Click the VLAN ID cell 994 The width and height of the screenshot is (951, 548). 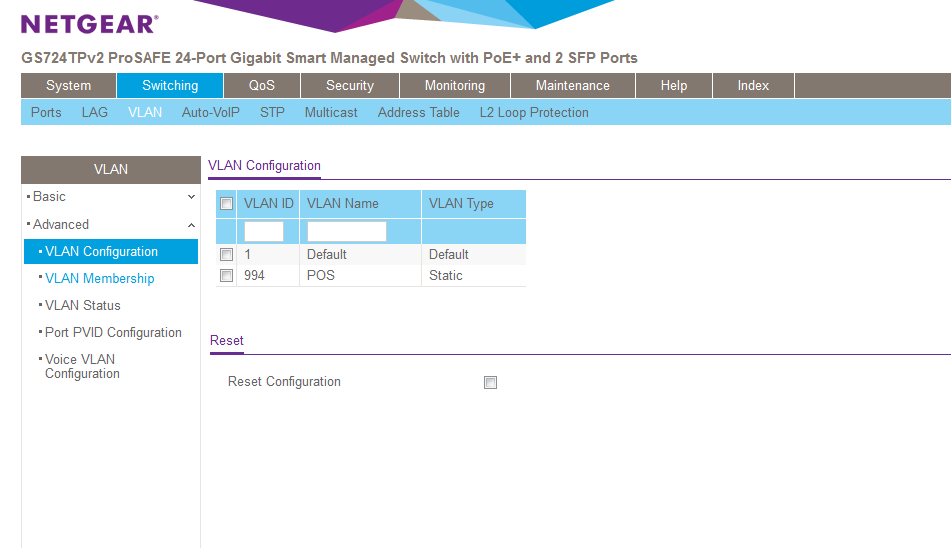pyautogui.click(x=254, y=276)
